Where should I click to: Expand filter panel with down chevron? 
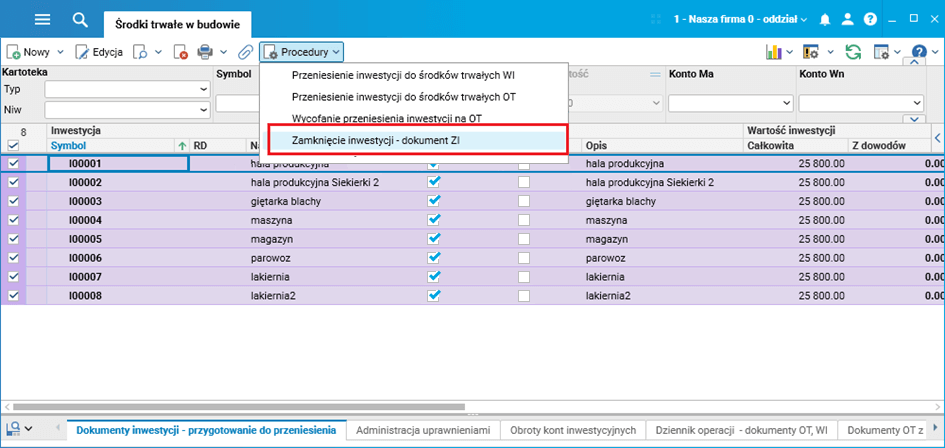[914, 119]
